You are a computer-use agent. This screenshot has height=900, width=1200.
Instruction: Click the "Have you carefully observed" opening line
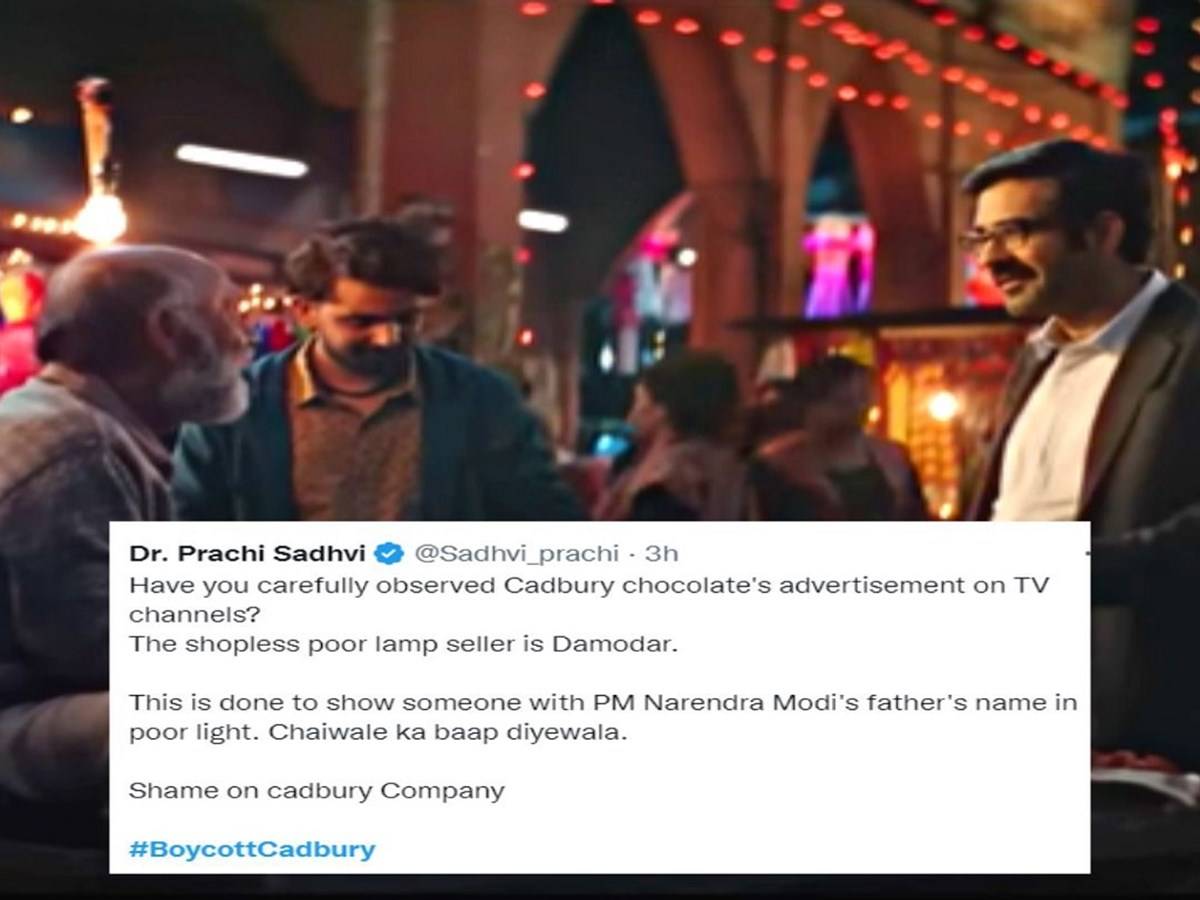(588, 586)
